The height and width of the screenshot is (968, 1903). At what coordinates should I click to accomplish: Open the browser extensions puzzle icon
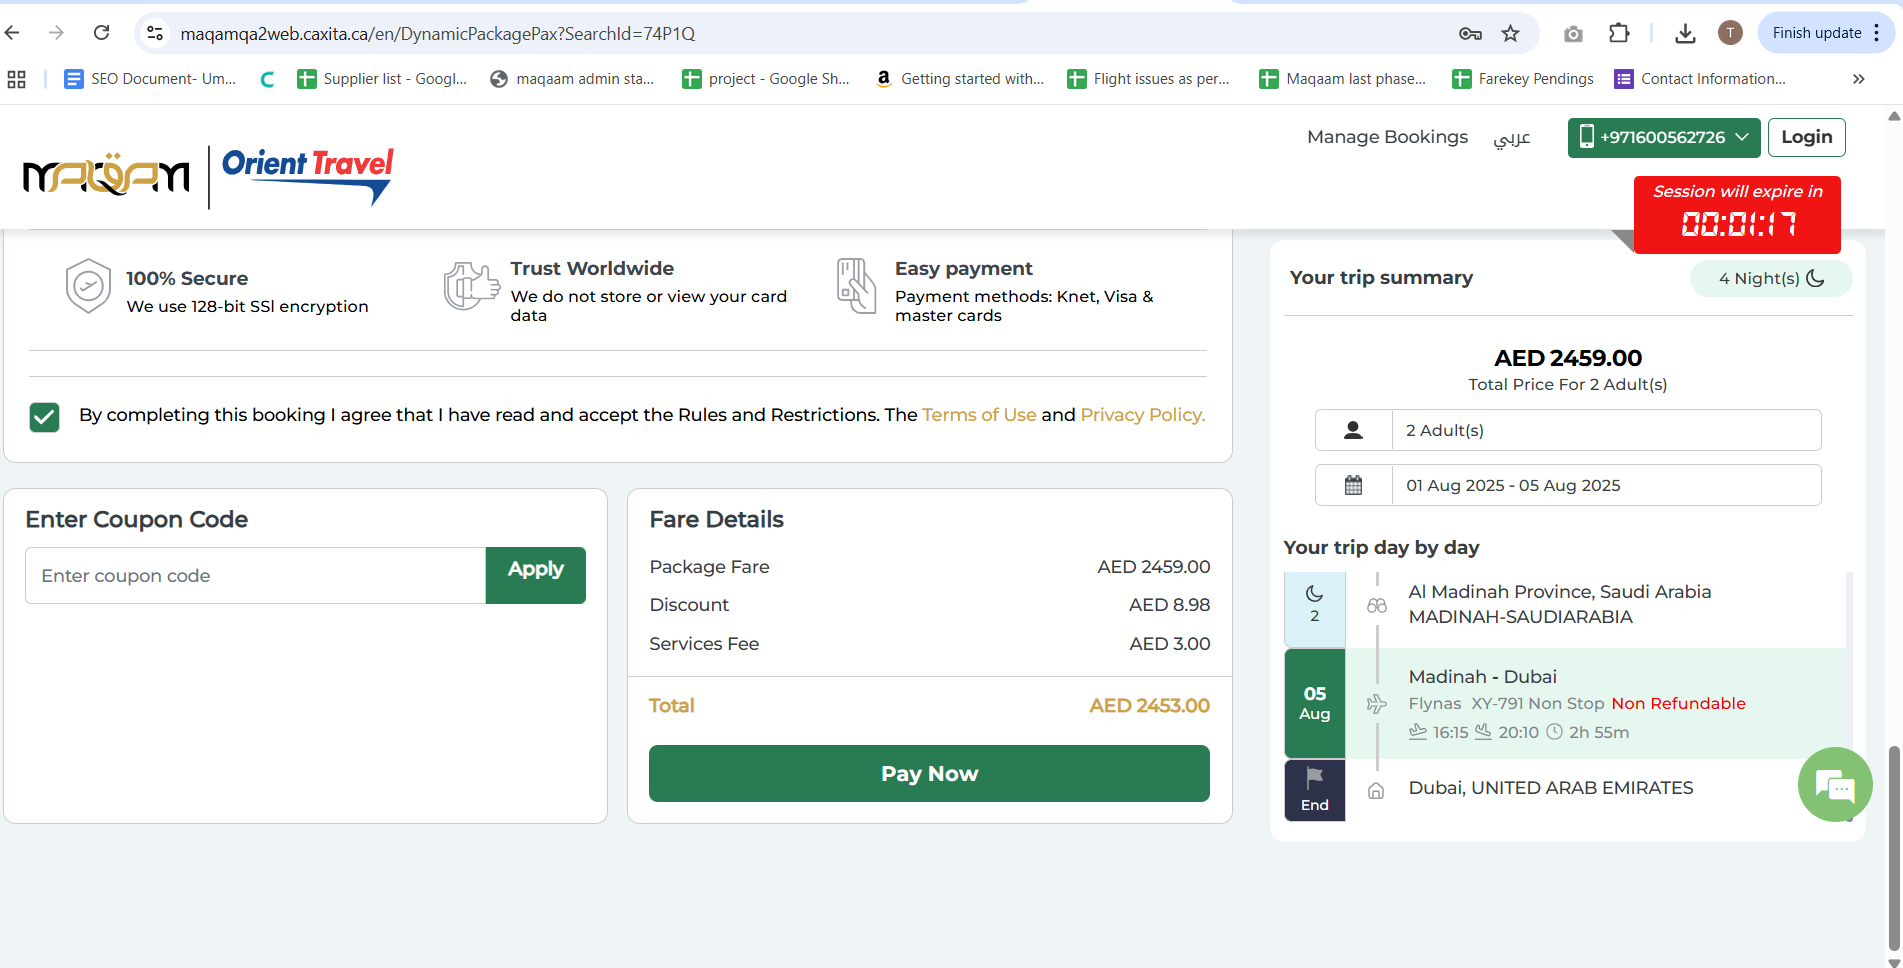[x=1619, y=34]
